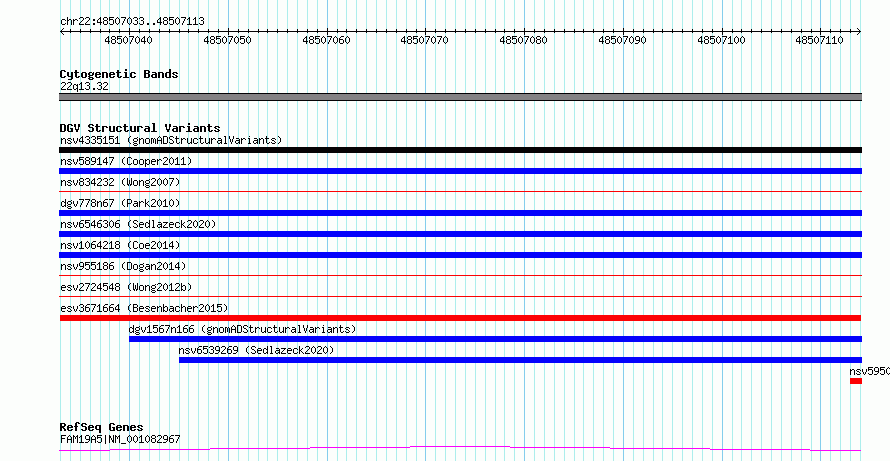Select the small red nsv5950 variant block
Screen dimensions: 890x461
coord(856,381)
